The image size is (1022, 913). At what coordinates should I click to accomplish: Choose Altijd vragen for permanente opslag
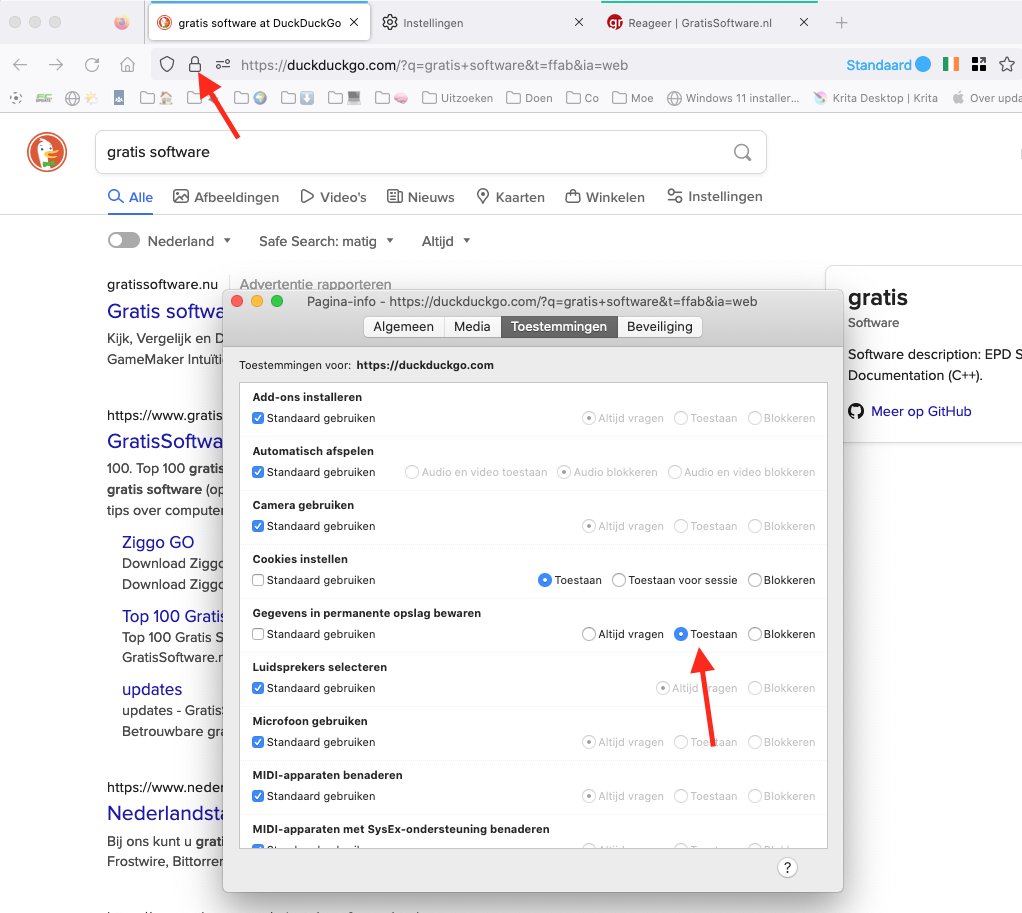point(589,634)
